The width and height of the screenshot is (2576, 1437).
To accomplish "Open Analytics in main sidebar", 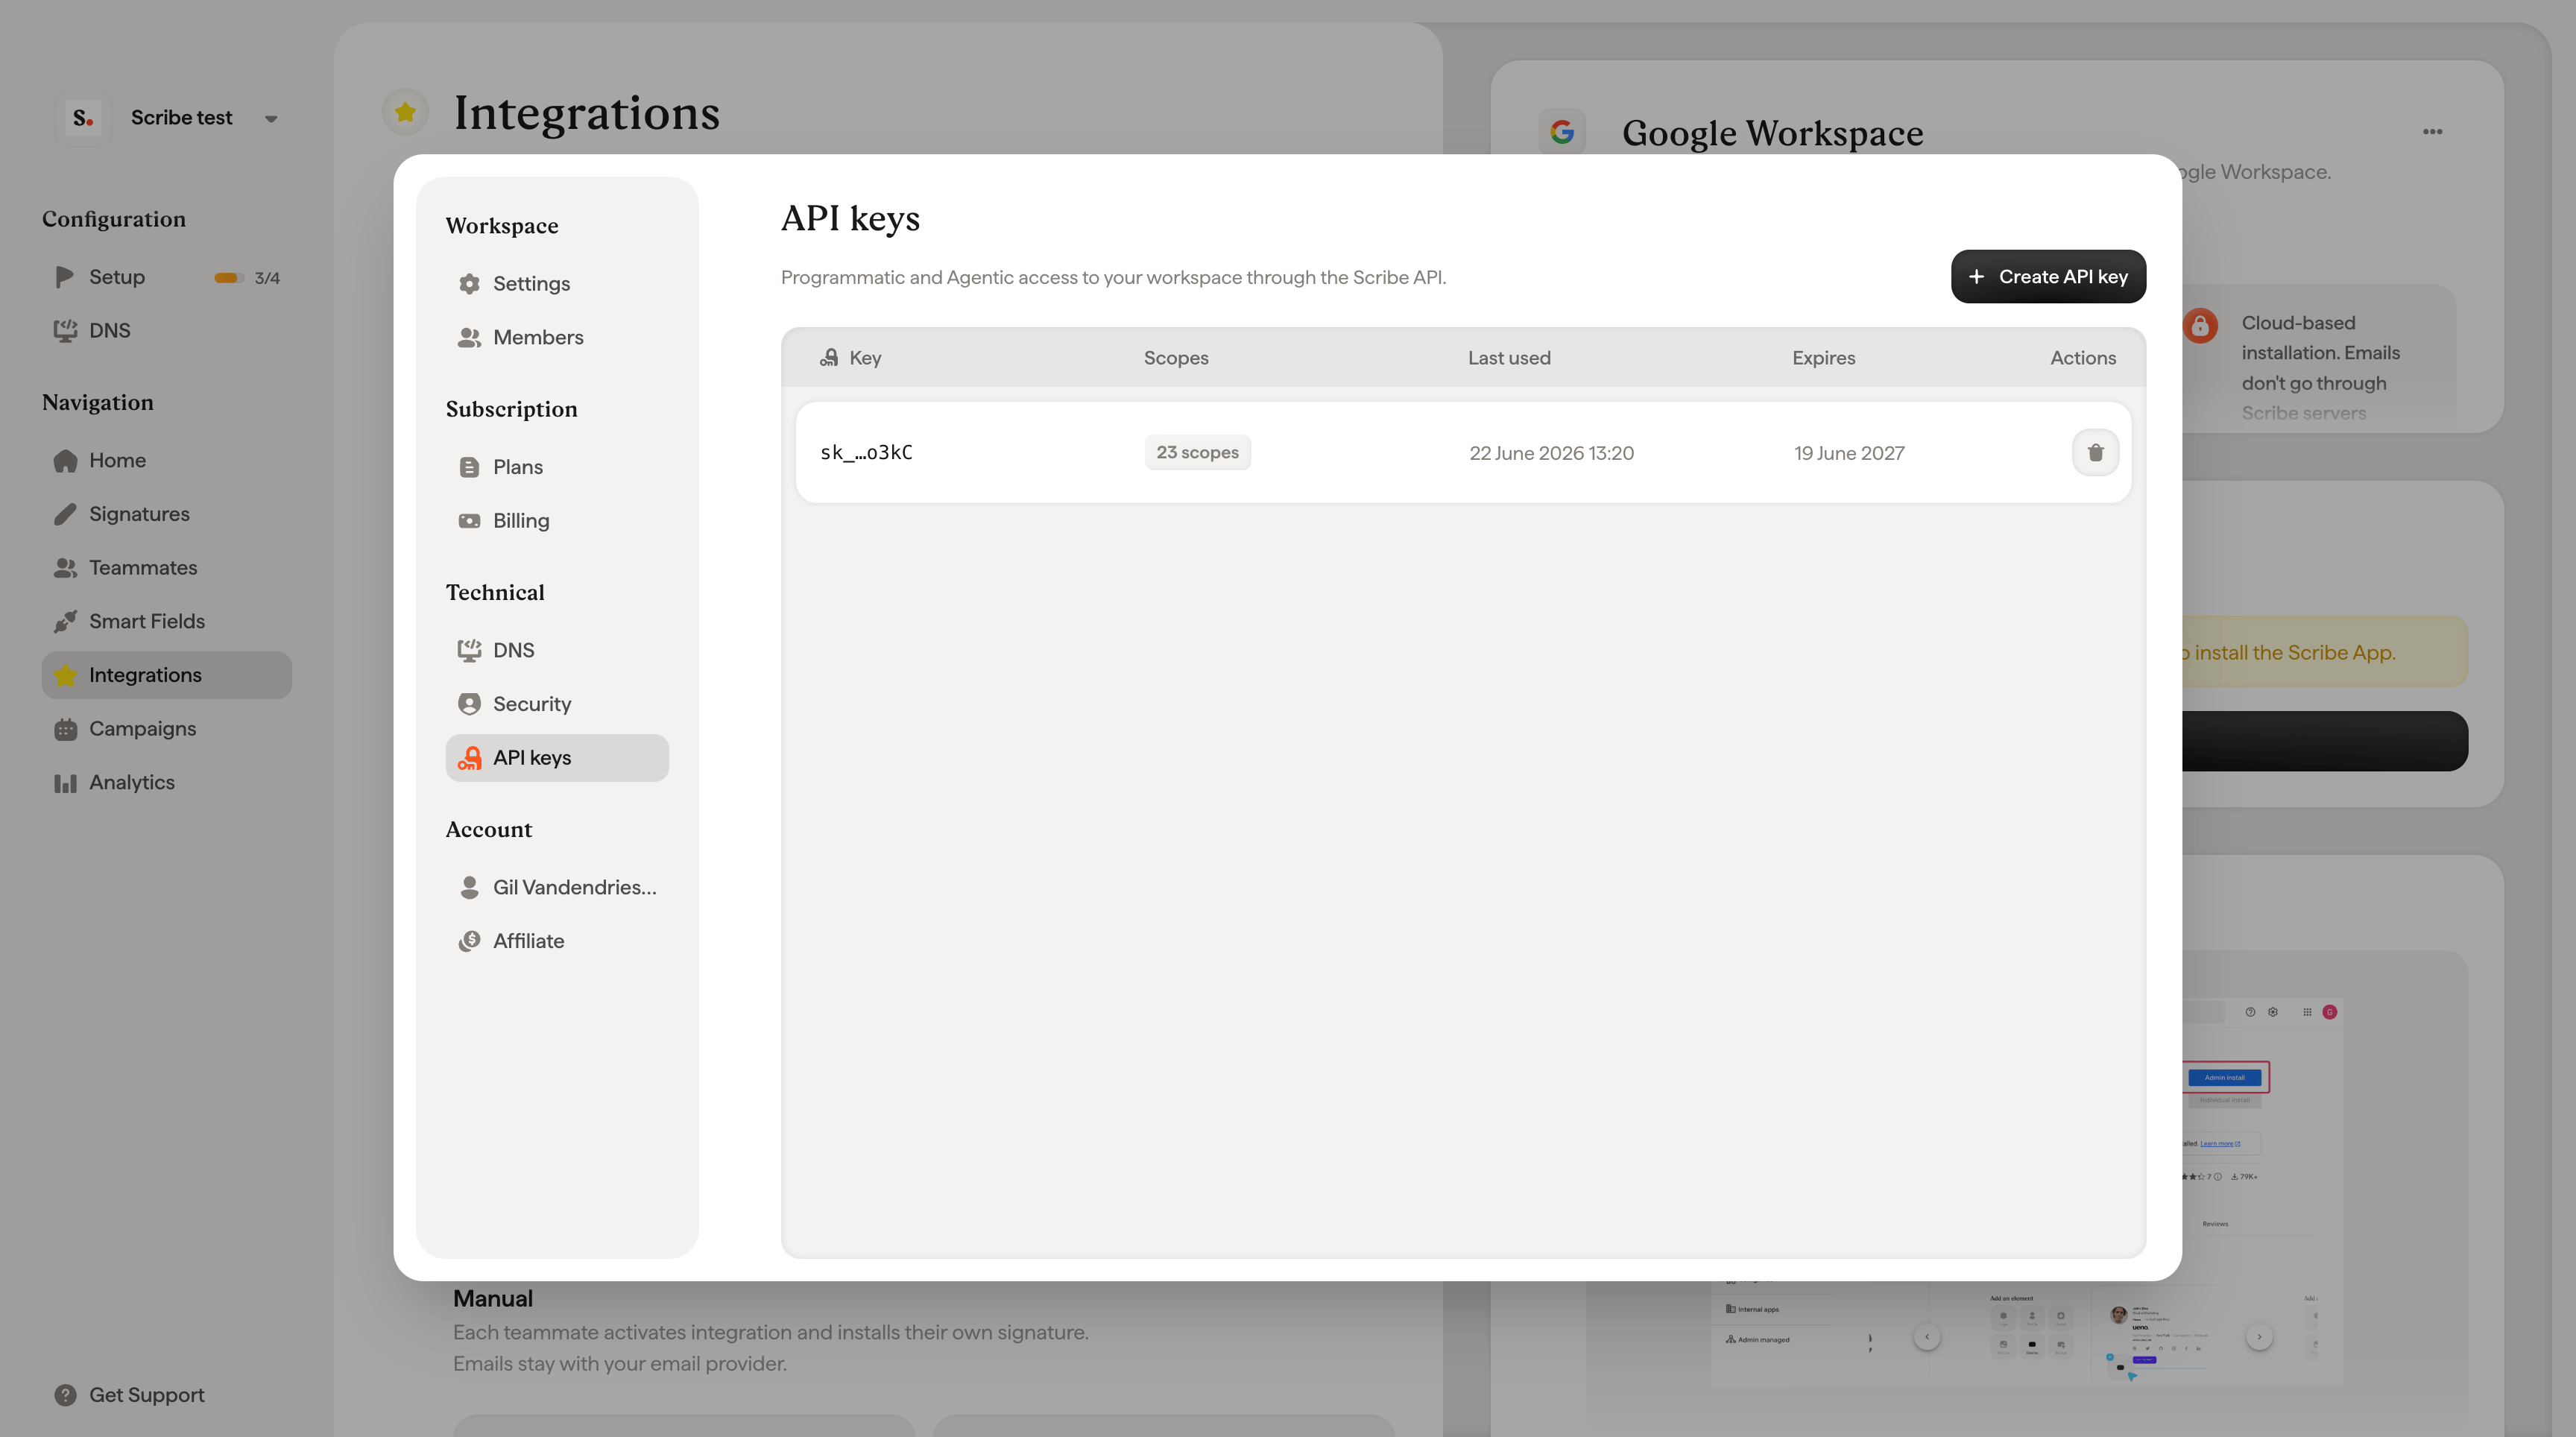I will point(166,783).
